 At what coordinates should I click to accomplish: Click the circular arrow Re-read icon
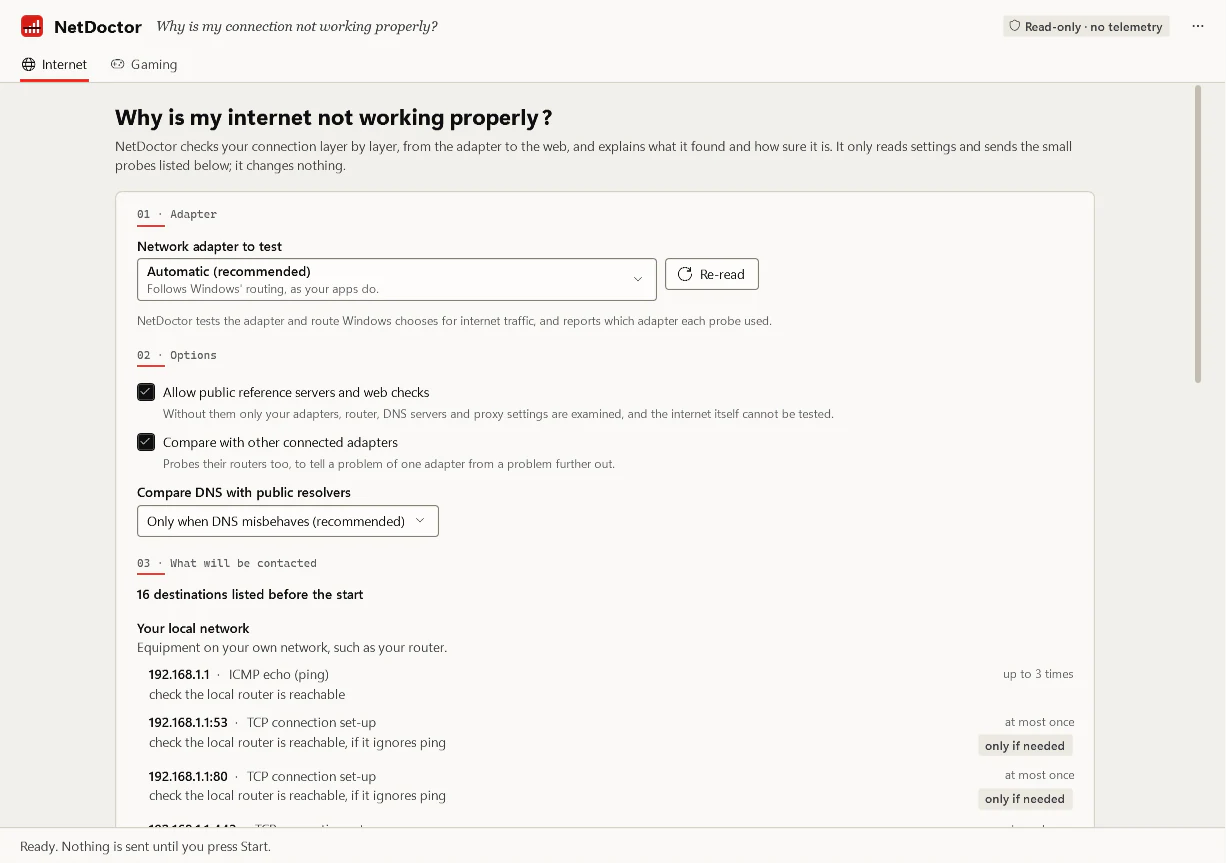click(x=685, y=274)
